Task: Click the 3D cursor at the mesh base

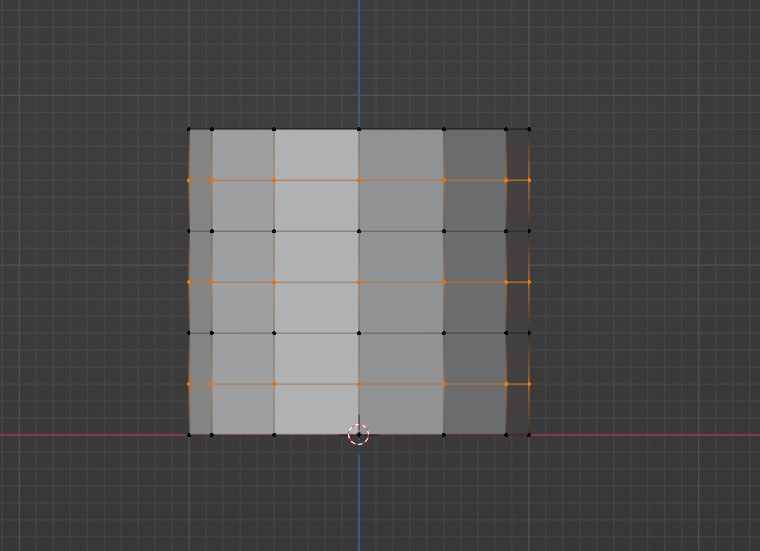Action: [x=359, y=435]
